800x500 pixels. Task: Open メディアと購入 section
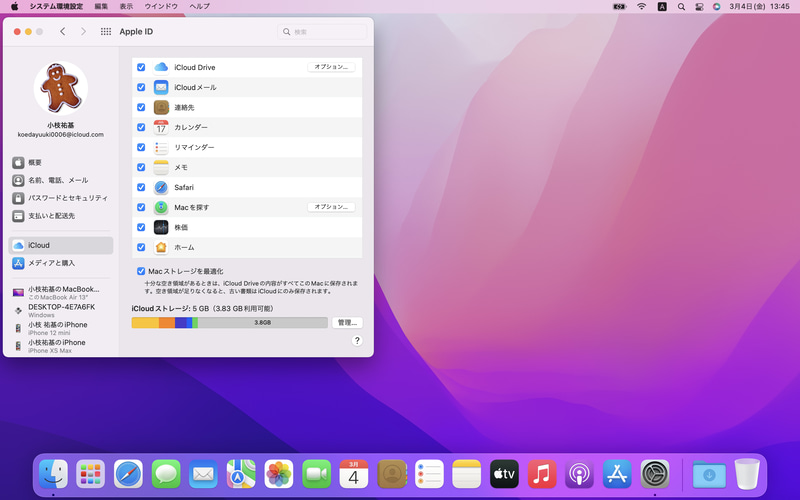(61, 263)
